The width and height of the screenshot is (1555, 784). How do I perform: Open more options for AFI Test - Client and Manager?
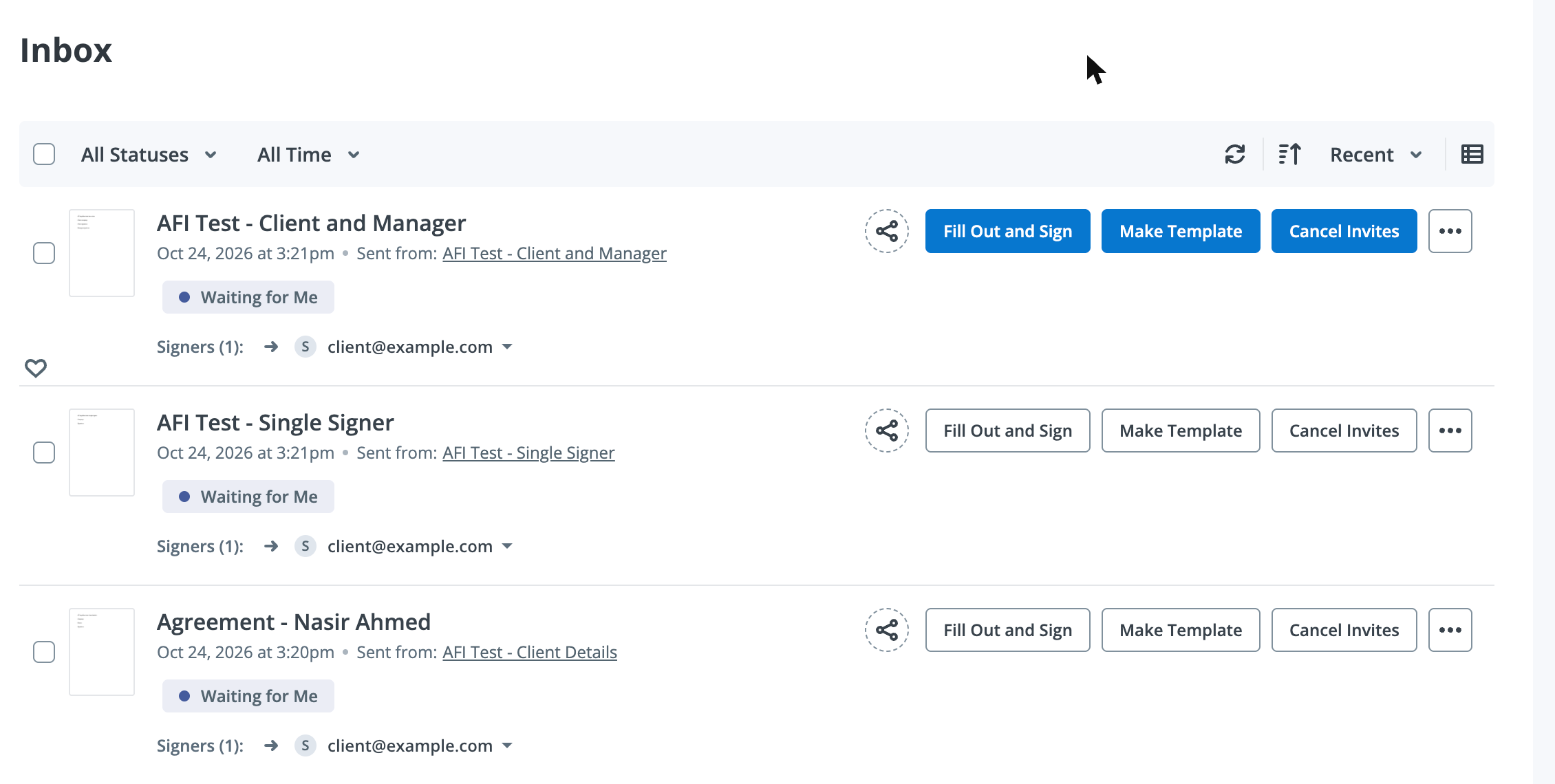click(x=1450, y=231)
